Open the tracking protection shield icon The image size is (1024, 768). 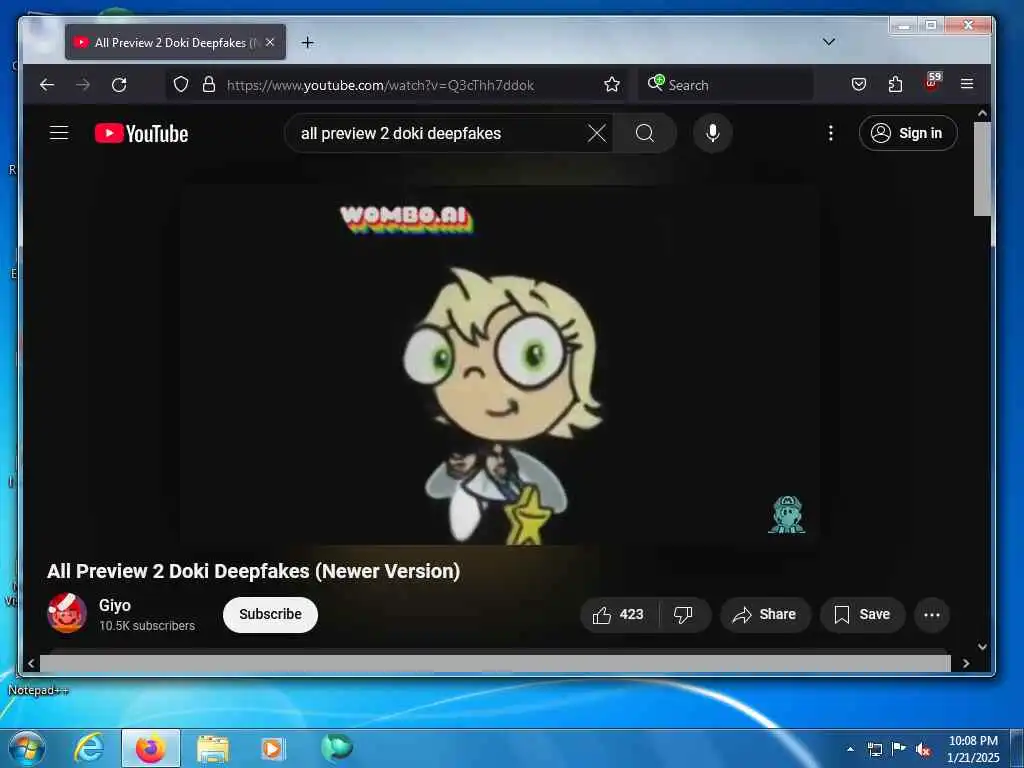point(181,84)
